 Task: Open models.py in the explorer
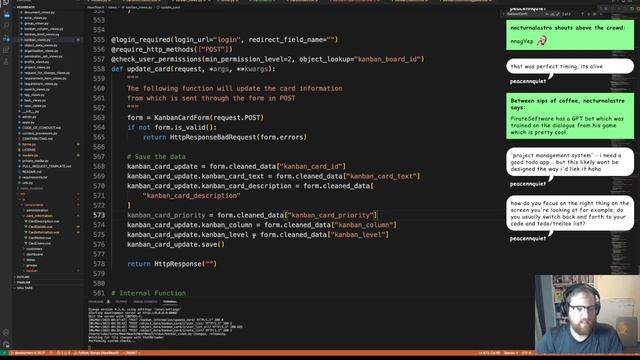point(30,155)
